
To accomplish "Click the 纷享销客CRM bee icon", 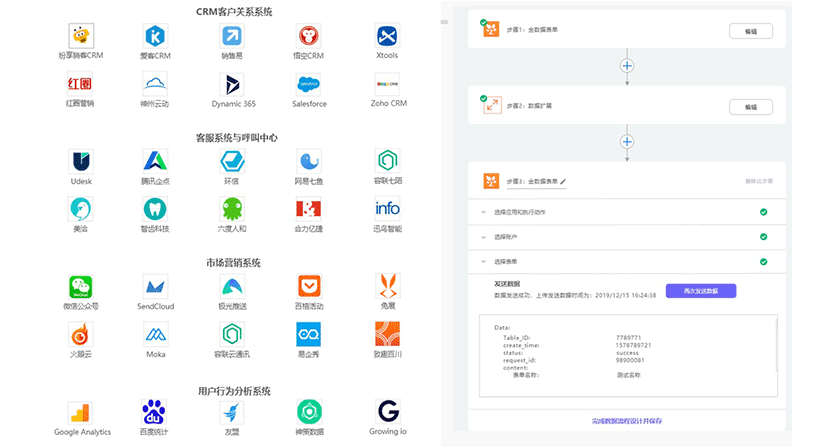I will click(x=81, y=36).
